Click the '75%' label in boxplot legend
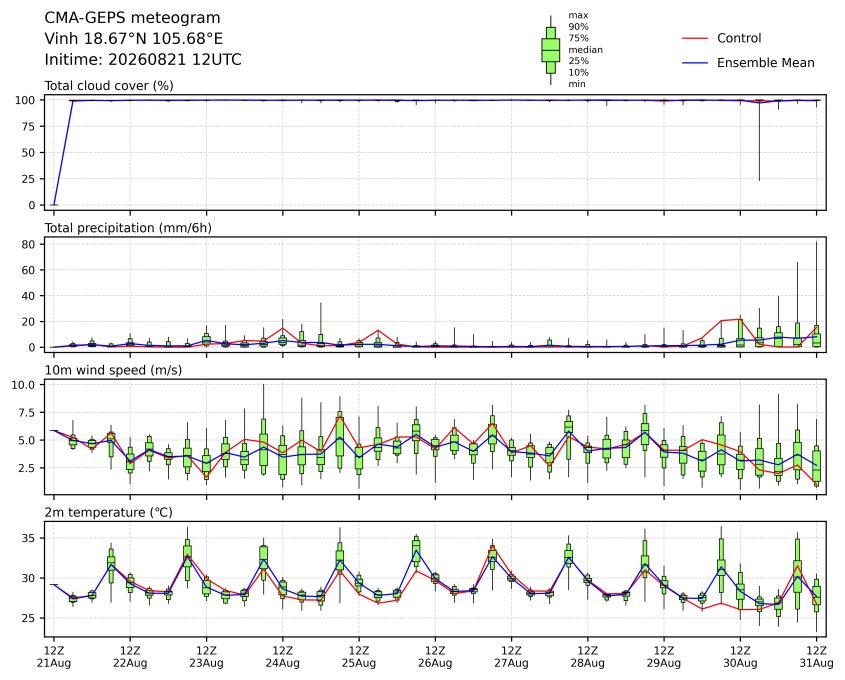The image size is (845, 680). [578, 38]
